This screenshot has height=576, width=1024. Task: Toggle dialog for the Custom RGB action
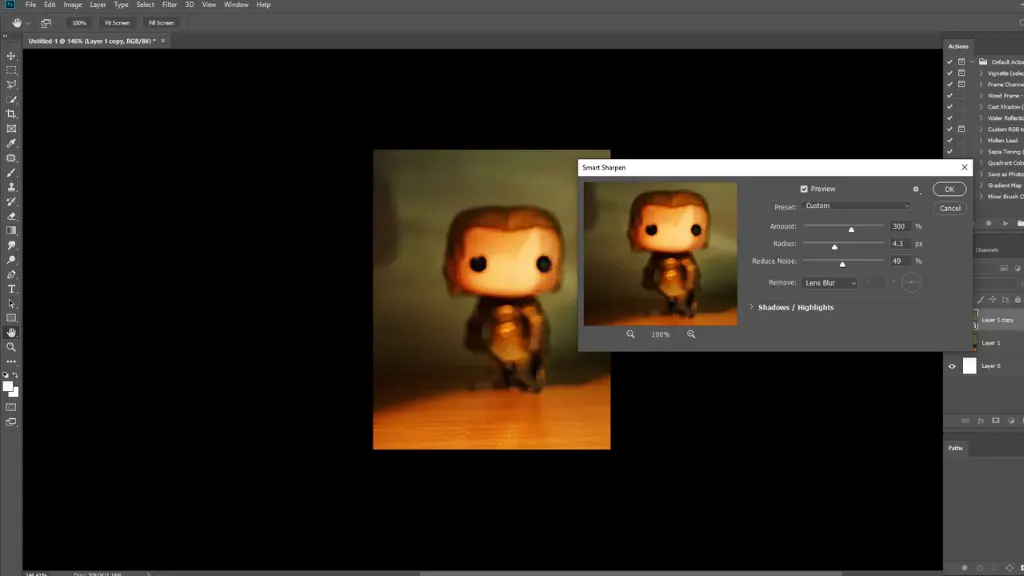[961, 129]
